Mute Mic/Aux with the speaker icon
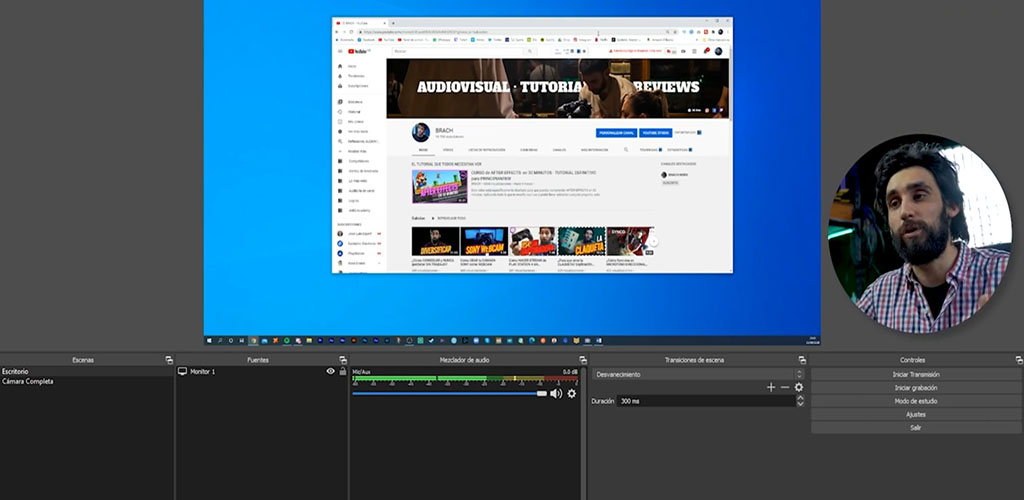 pyautogui.click(x=555, y=394)
